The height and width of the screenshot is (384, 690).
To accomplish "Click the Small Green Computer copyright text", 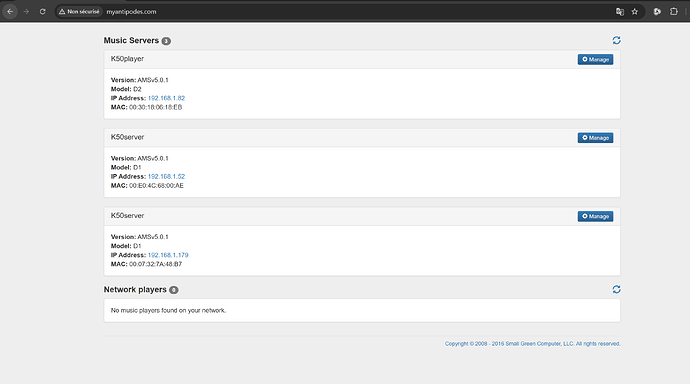I will tap(532, 344).
